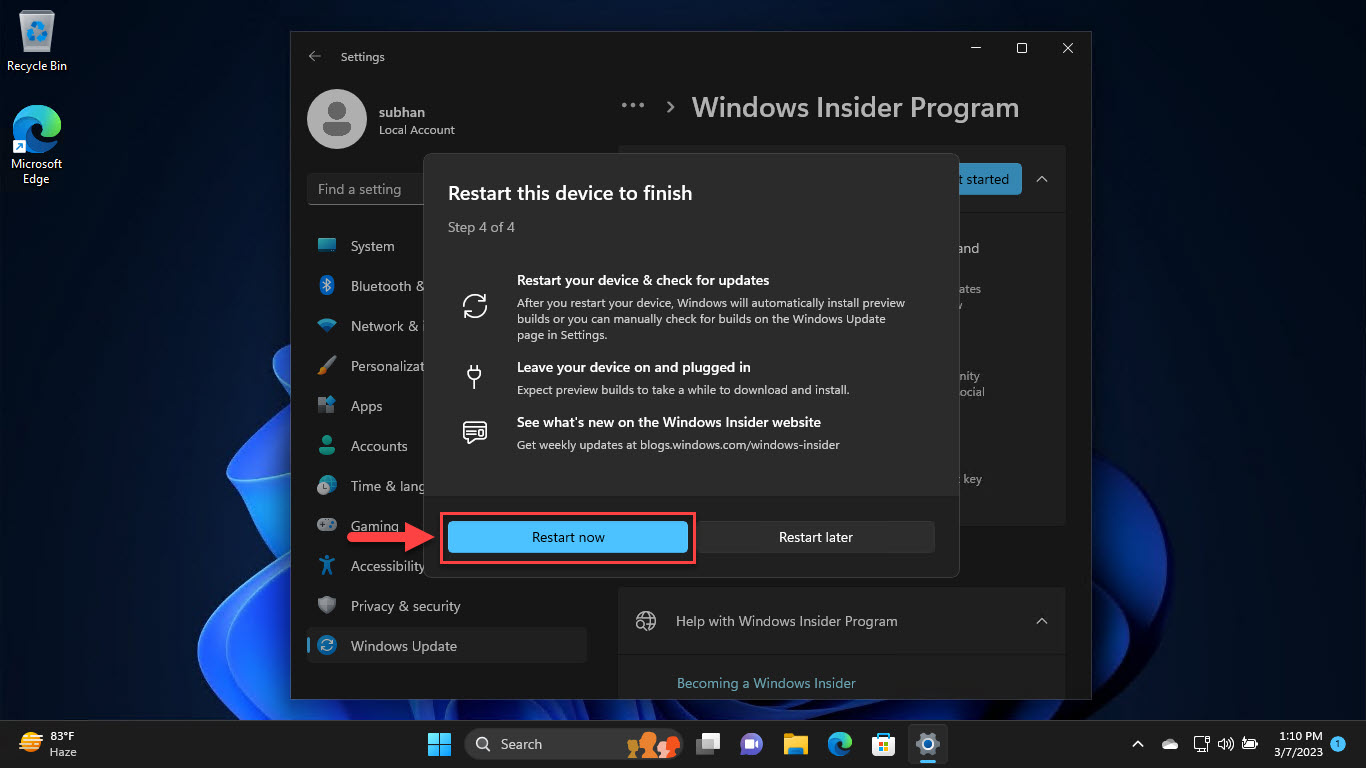The image size is (1366, 768).
Task: Open Microsoft Store from the taskbar
Action: click(x=883, y=744)
